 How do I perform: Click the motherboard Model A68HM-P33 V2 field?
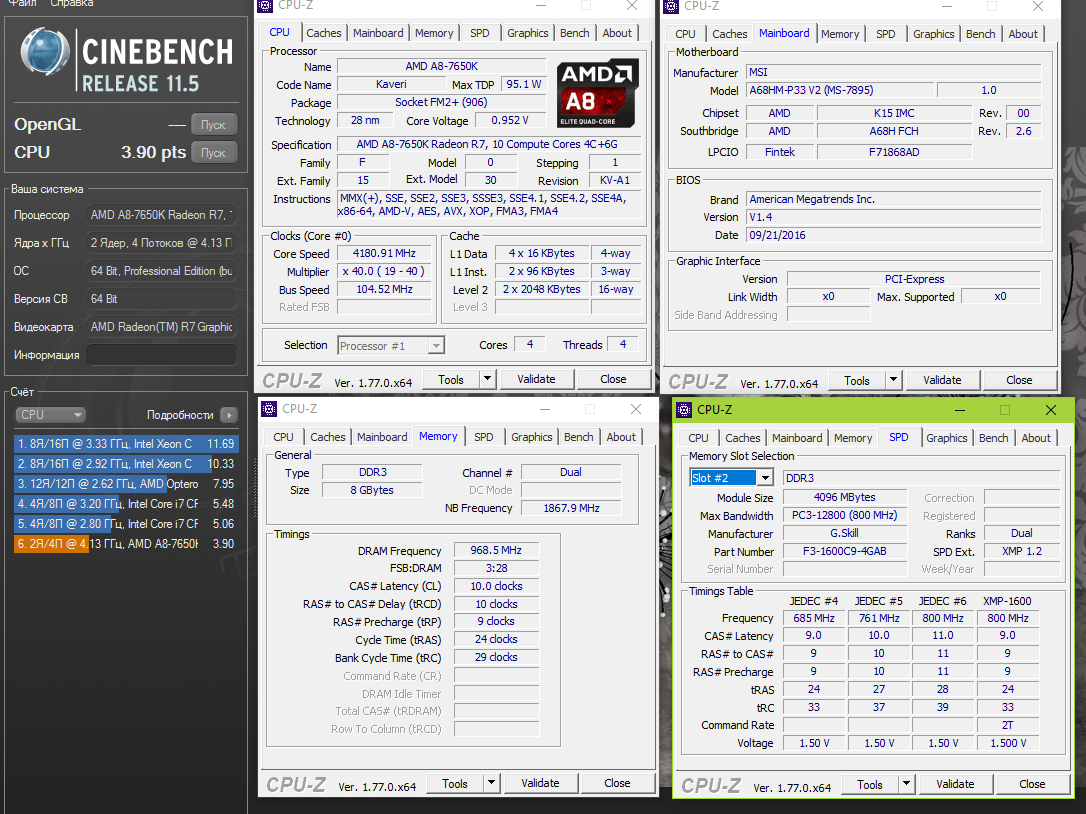[x=838, y=90]
